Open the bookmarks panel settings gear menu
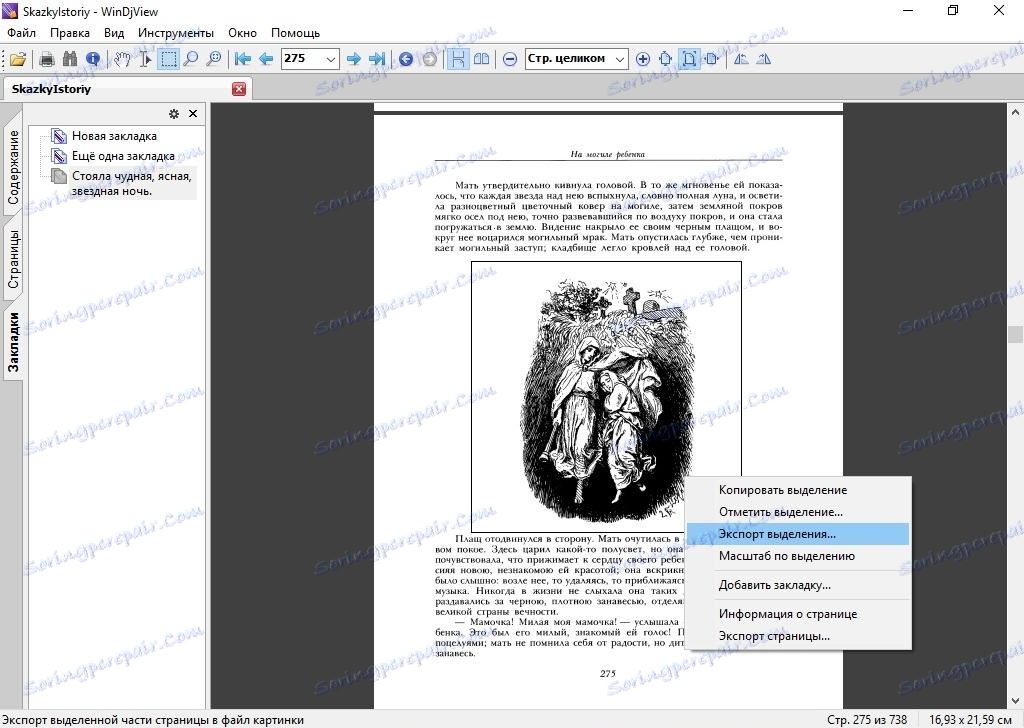The width and height of the screenshot is (1024, 728). tap(173, 114)
